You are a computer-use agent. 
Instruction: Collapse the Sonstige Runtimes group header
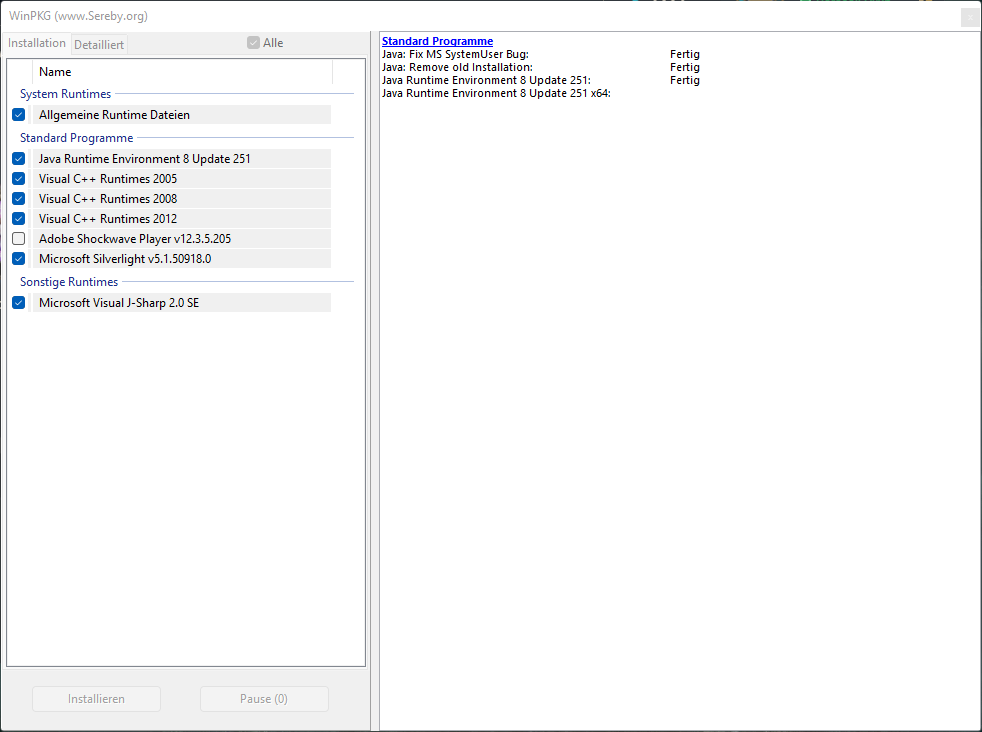[x=69, y=282]
